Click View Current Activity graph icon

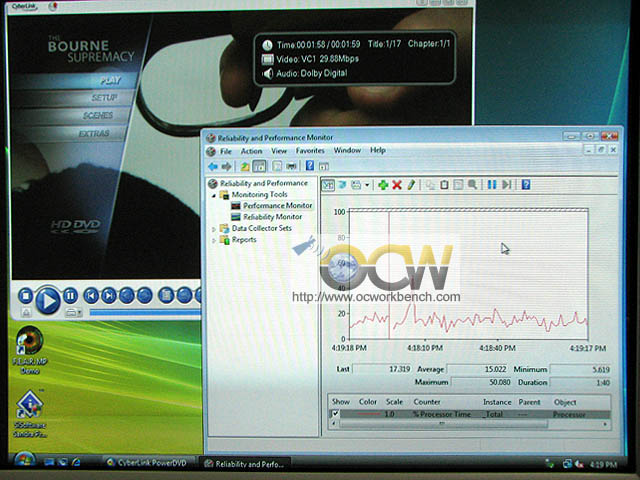coord(328,185)
